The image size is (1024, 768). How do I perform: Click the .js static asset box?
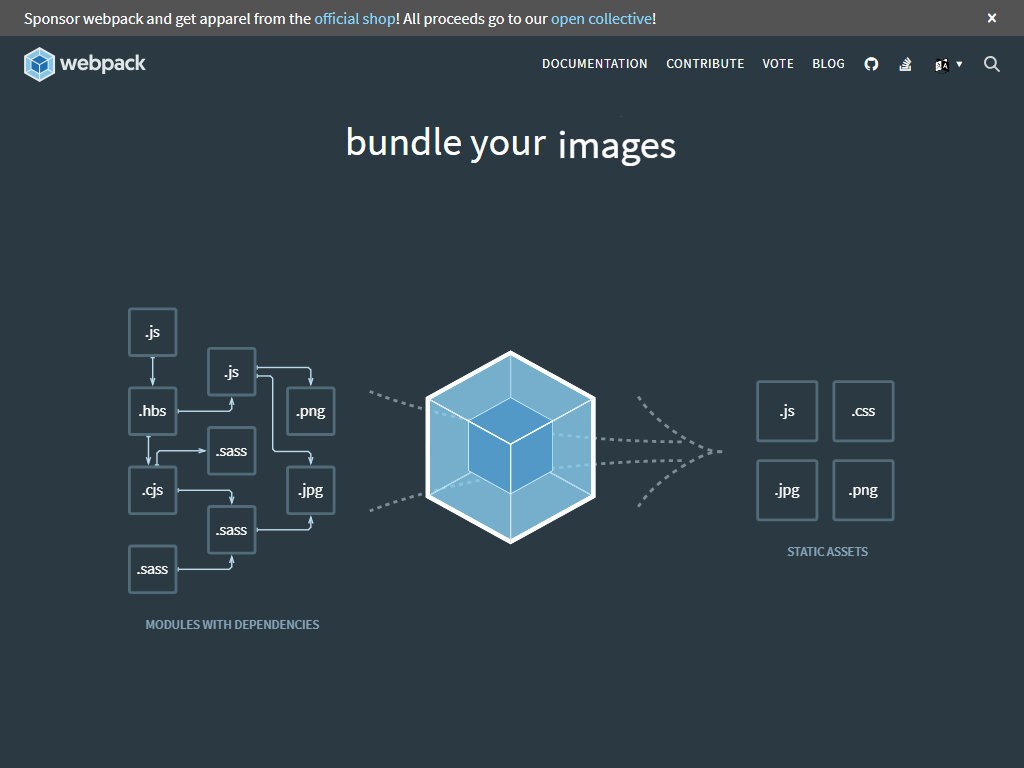[x=787, y=411]
